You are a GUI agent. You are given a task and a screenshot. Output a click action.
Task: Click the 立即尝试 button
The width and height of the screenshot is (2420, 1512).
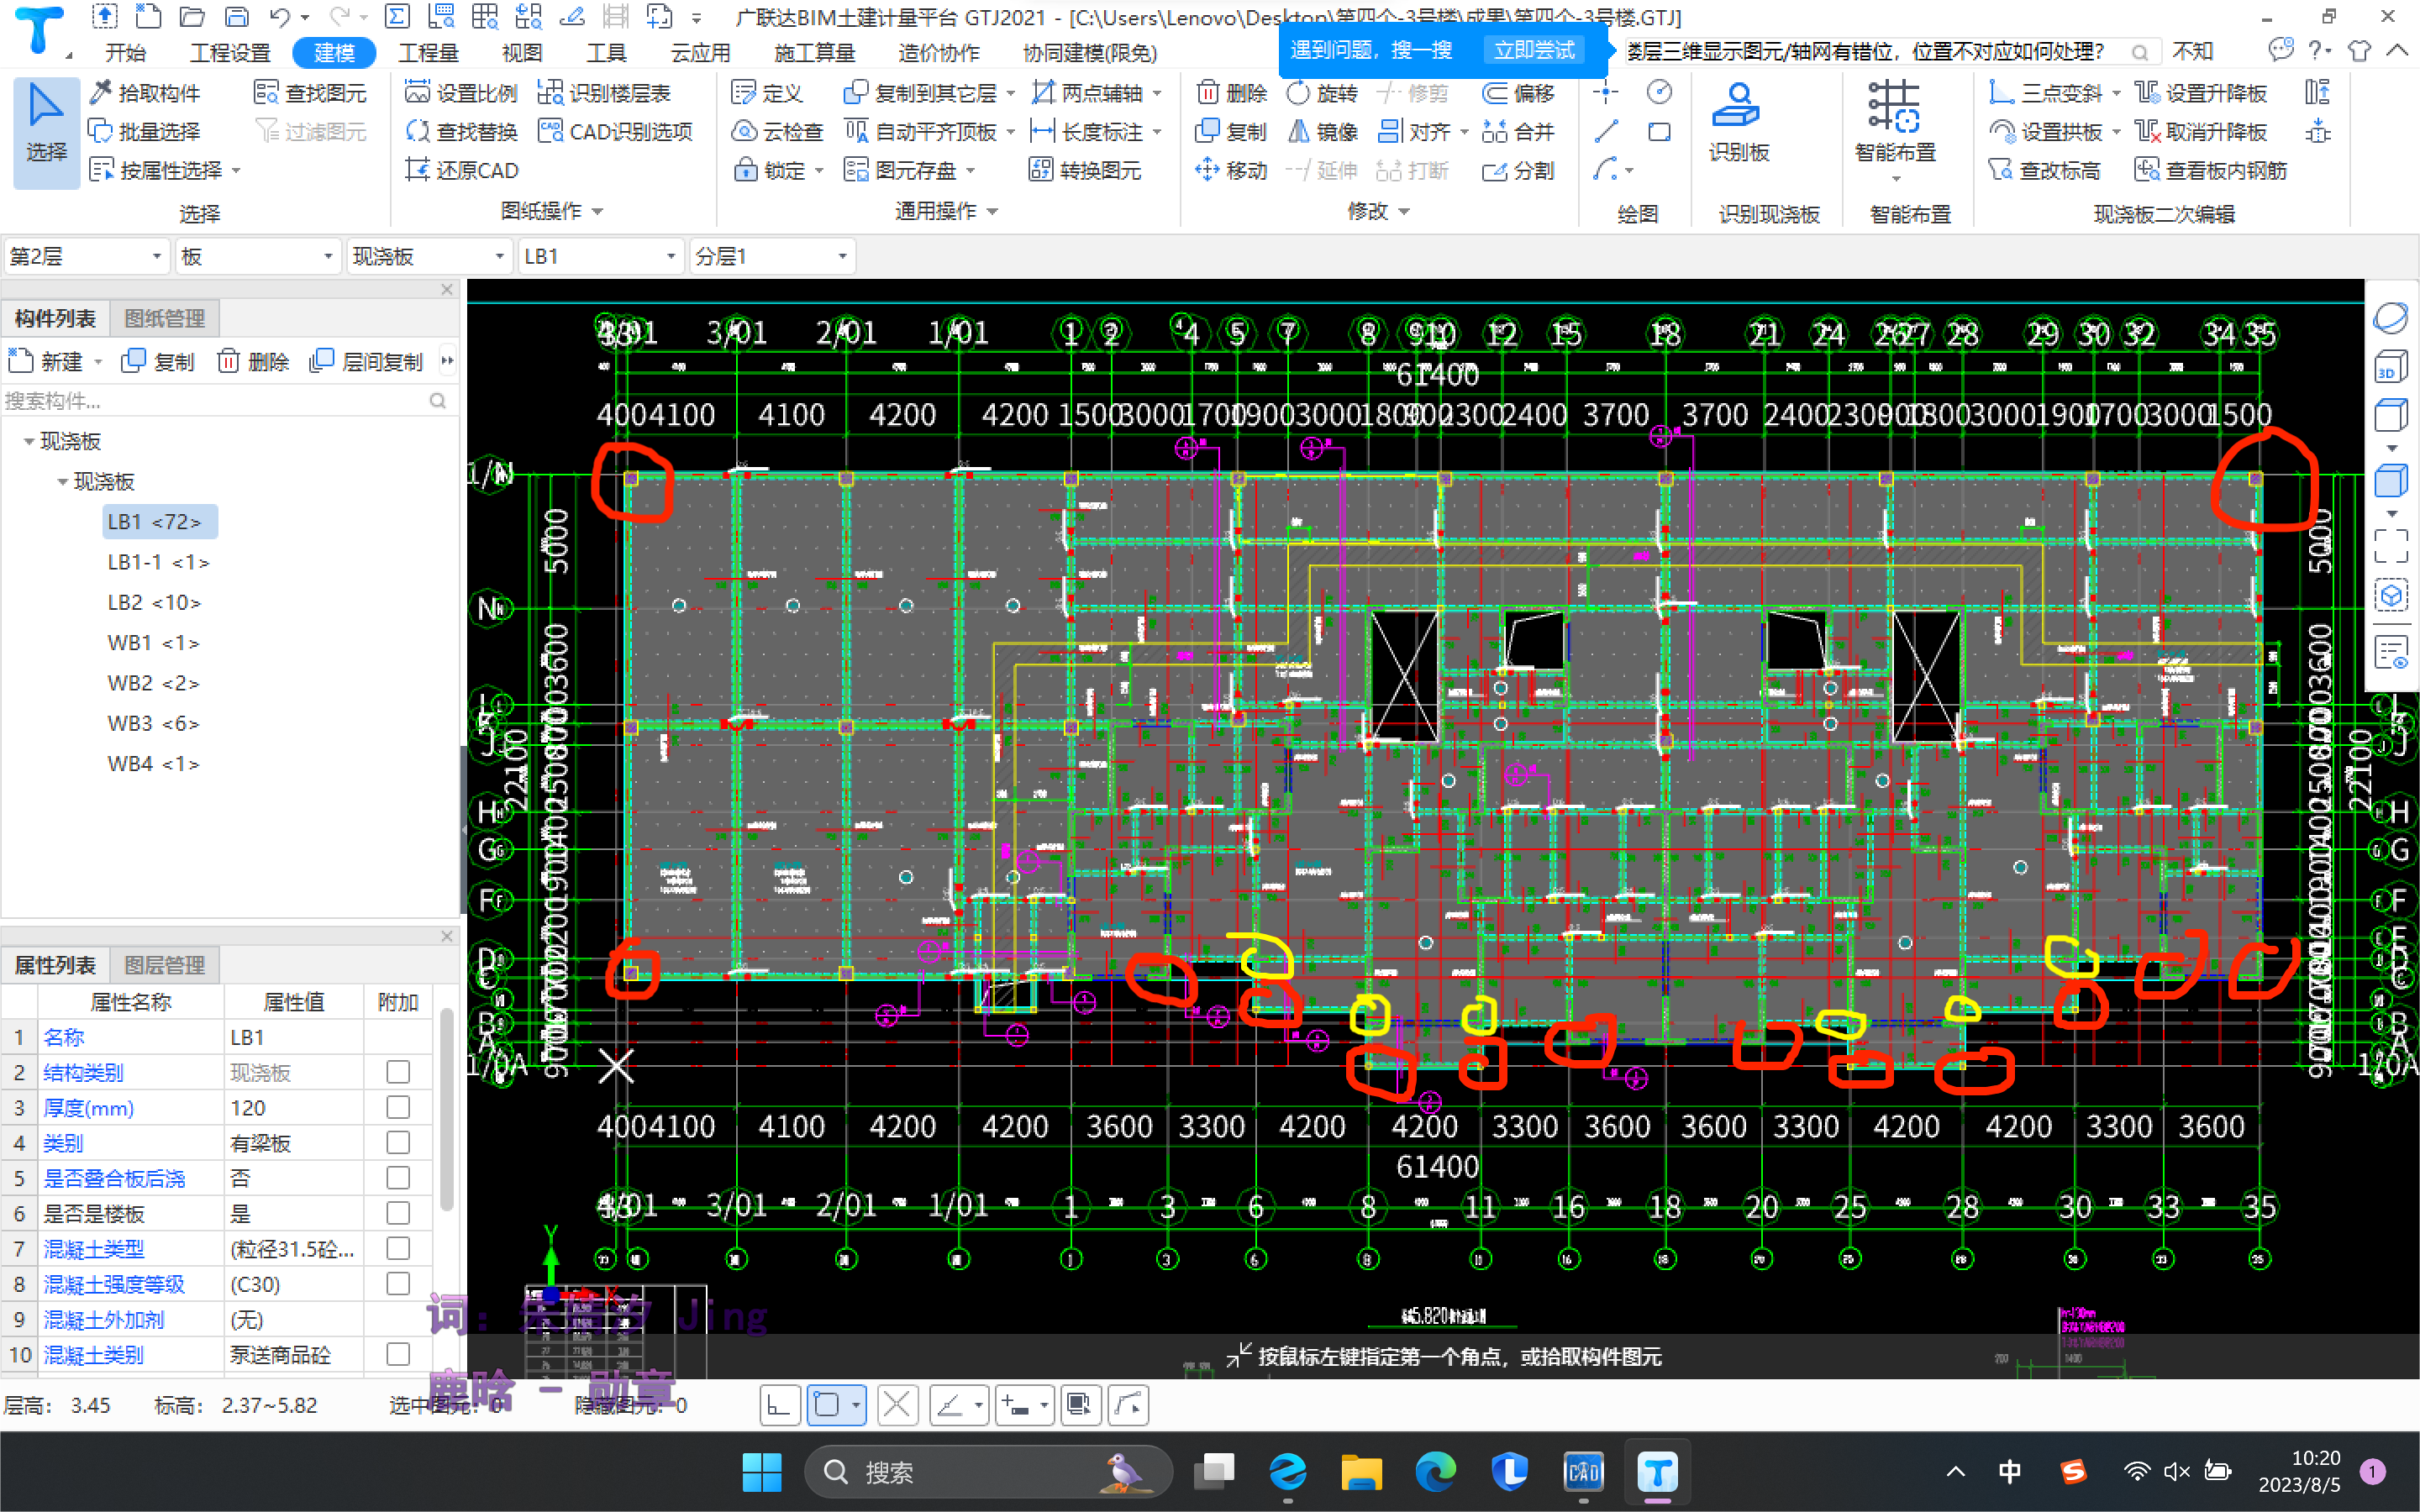coord(1534,50)
